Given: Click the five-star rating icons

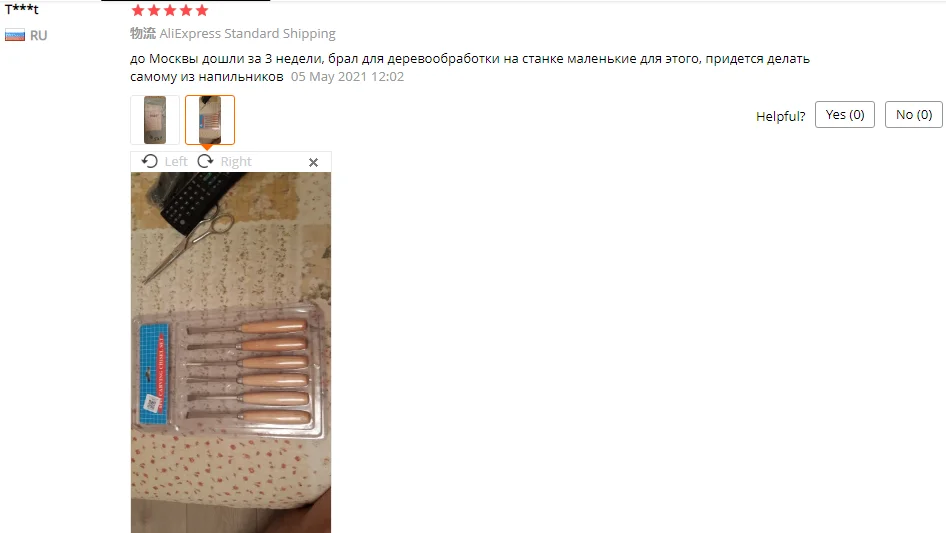Looking at the screenshot, I should point(170,10).
